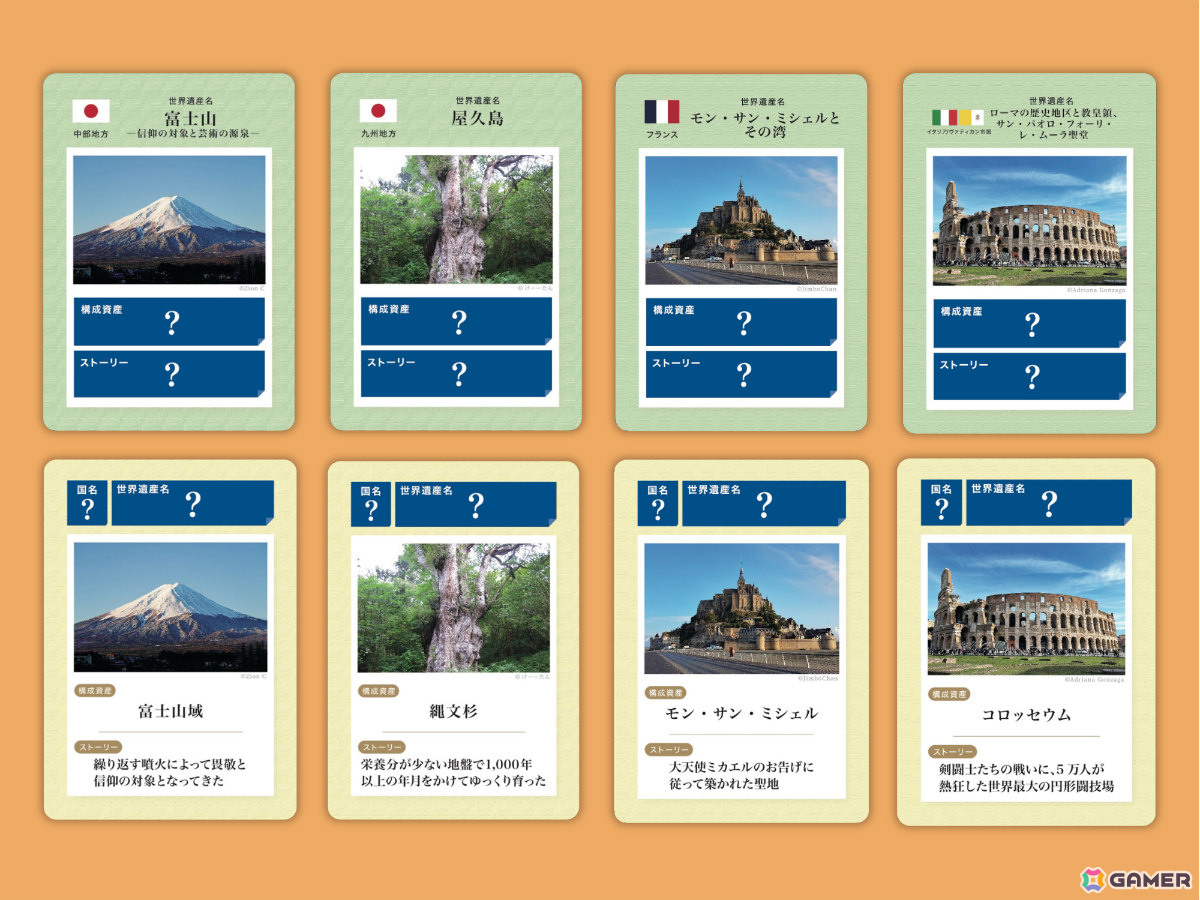
Task: Click the イタリア/ヴァティカン市国 country label
Action: [x=958, y=132]
